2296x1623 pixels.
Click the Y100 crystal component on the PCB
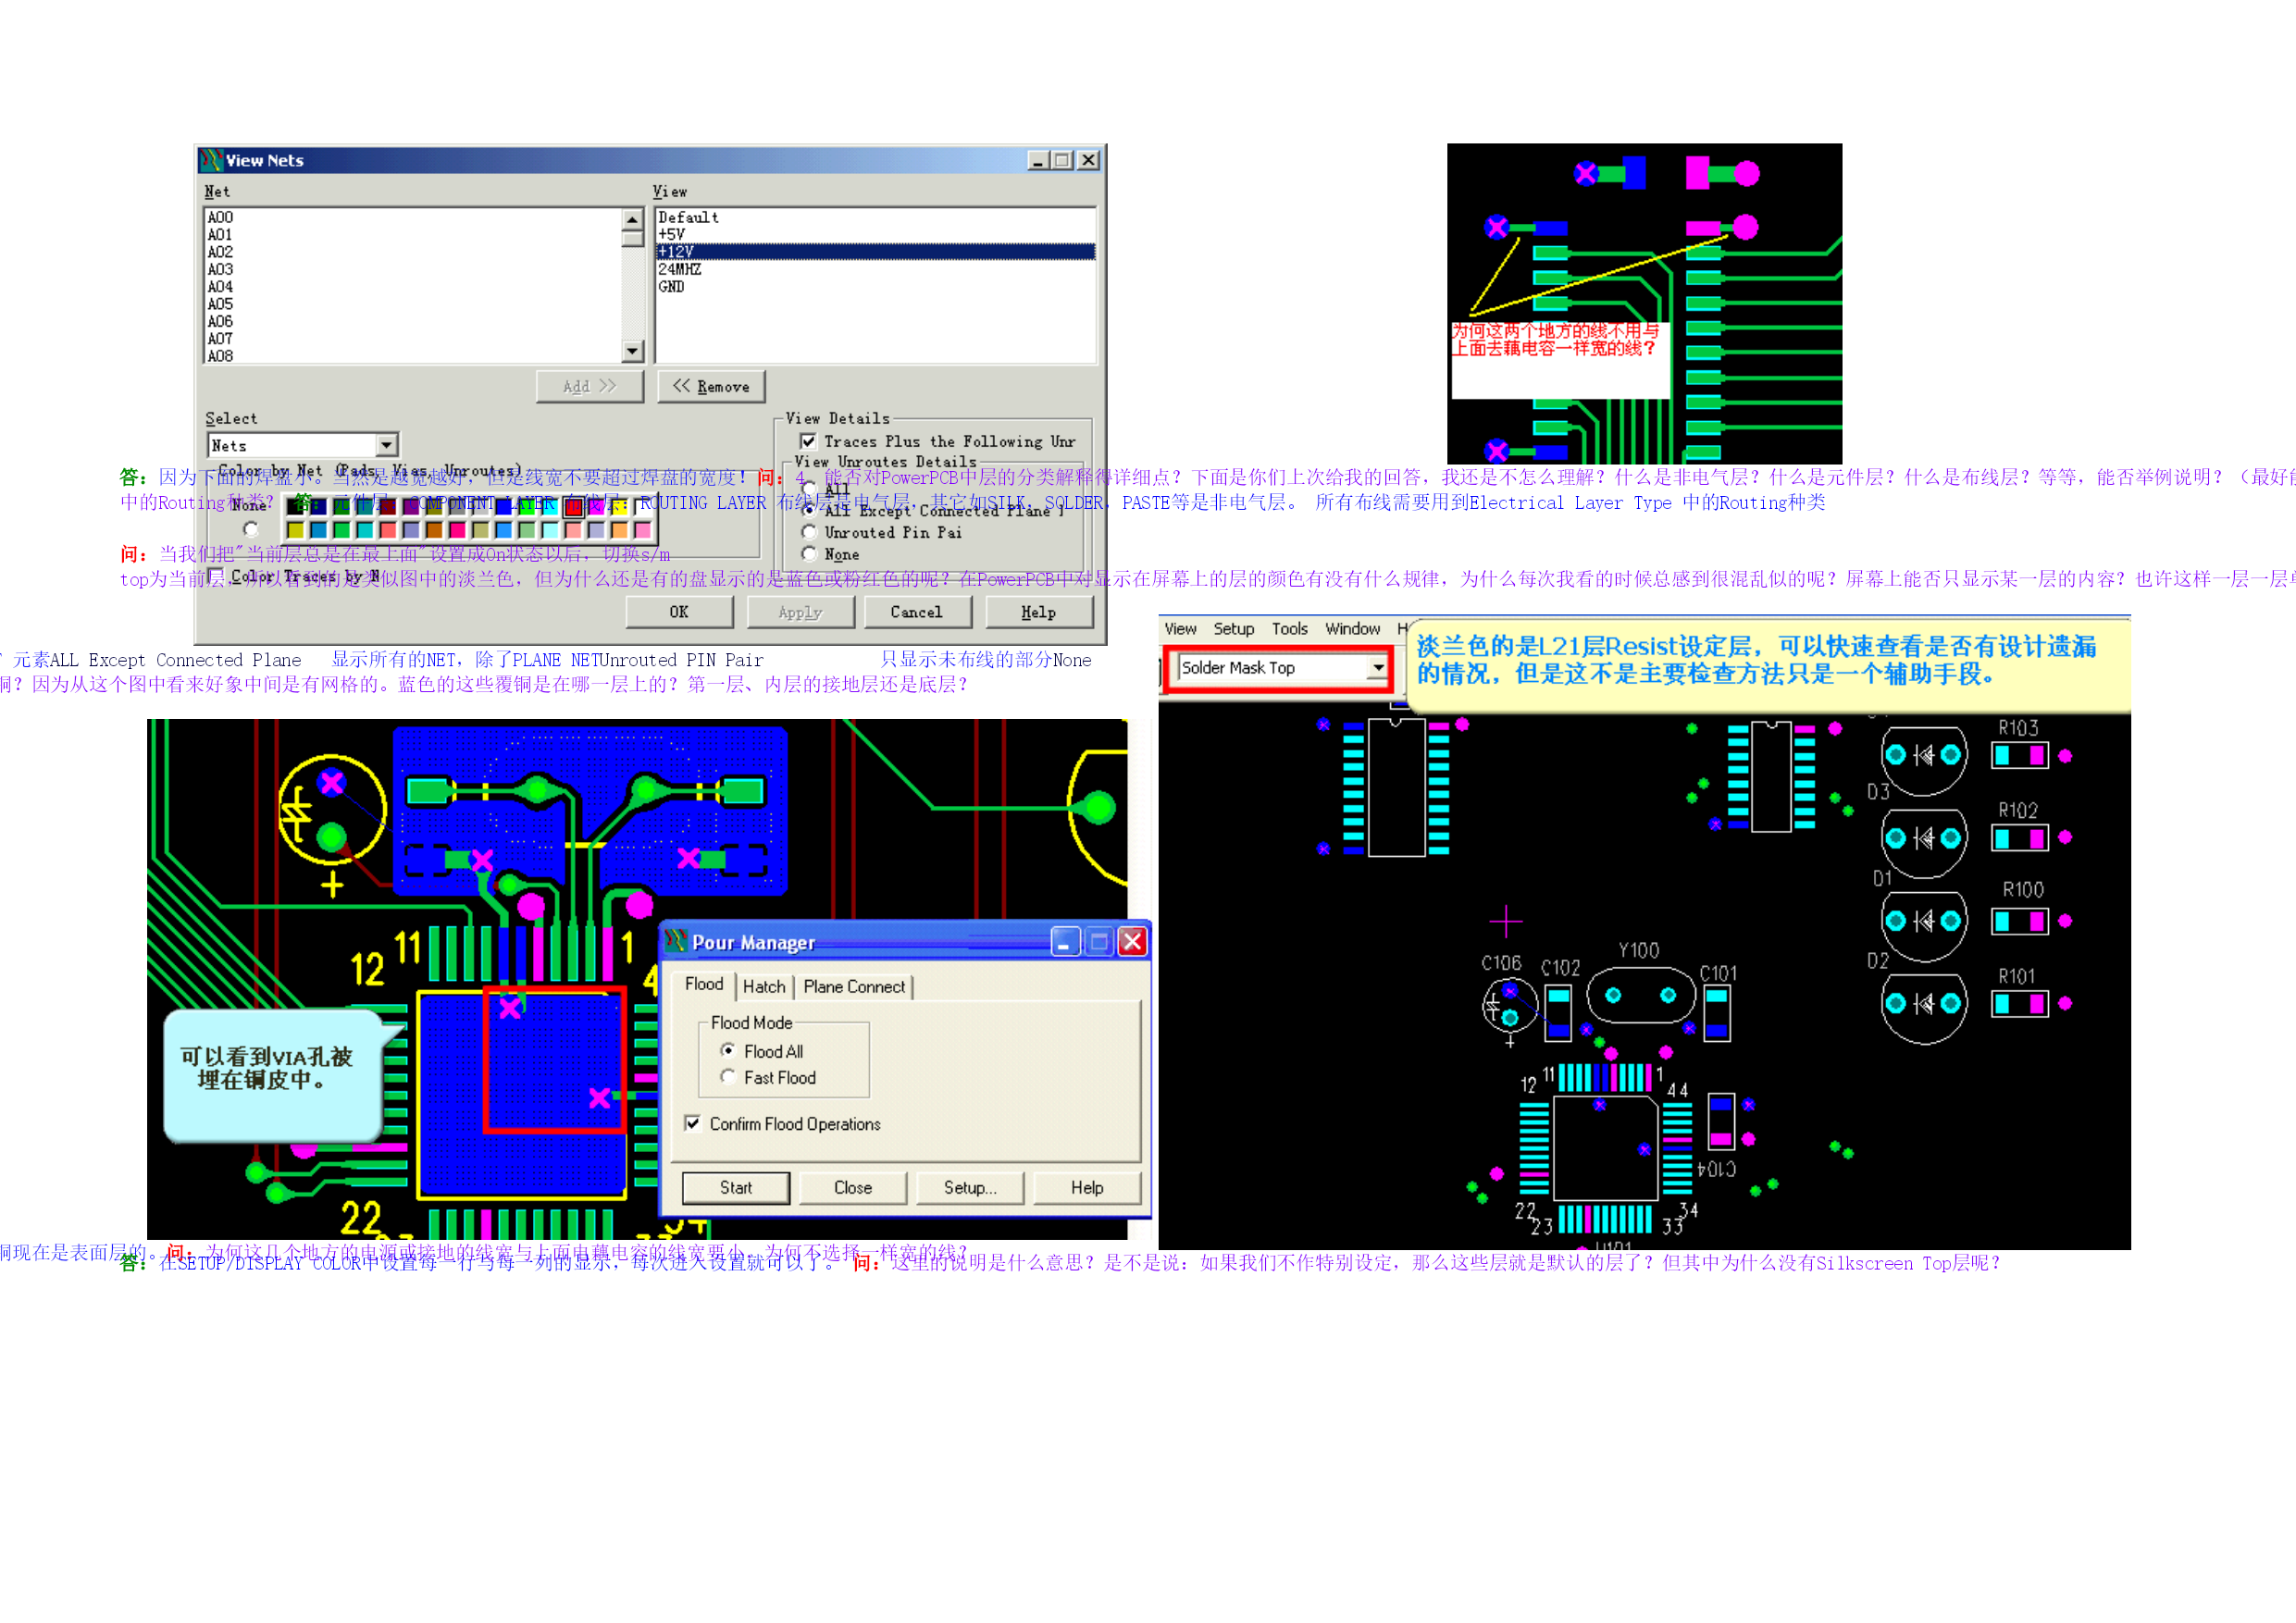(x=1640, y=995)
